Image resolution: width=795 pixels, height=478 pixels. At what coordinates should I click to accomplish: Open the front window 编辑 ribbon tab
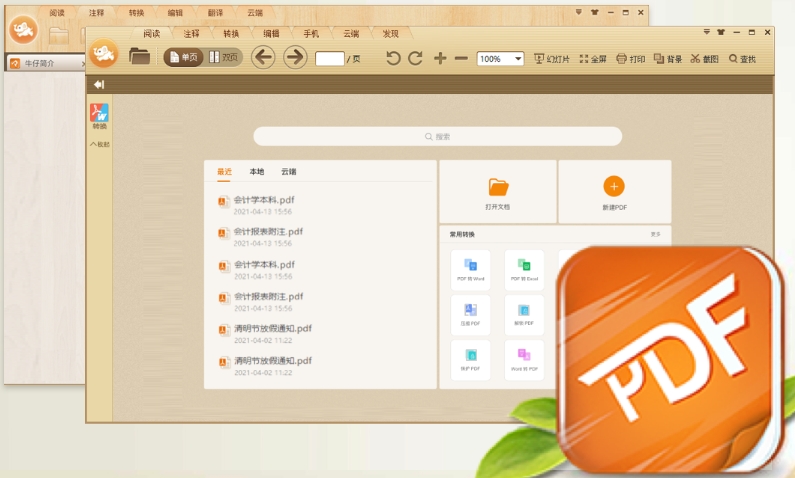click(x=271, y=33)
